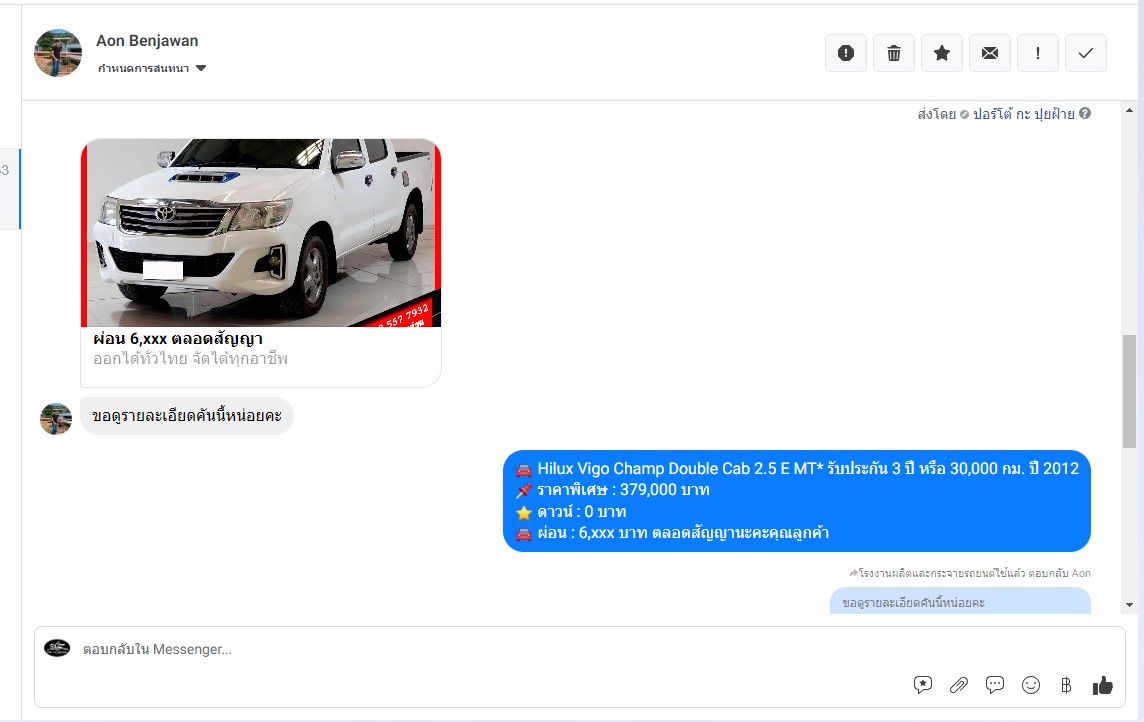This screenshot has width=1144, height=722.
Task: Delete the conversation using the trash icon
Action: tap(894, 53)
